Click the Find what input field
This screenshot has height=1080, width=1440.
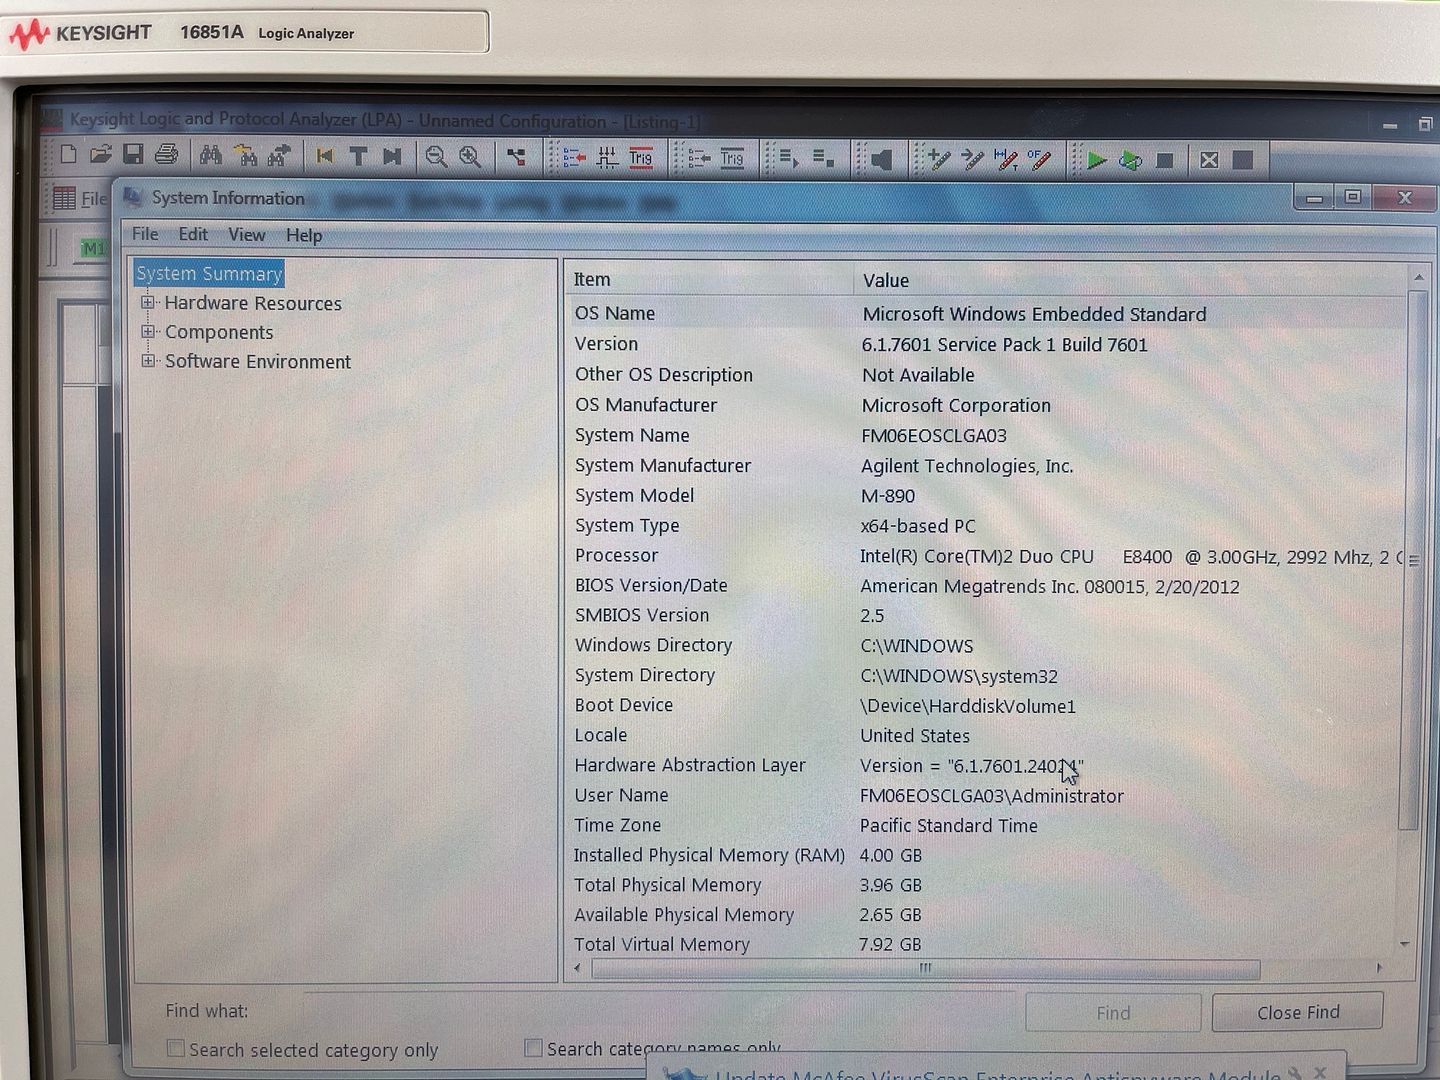tap(660, 1011)
